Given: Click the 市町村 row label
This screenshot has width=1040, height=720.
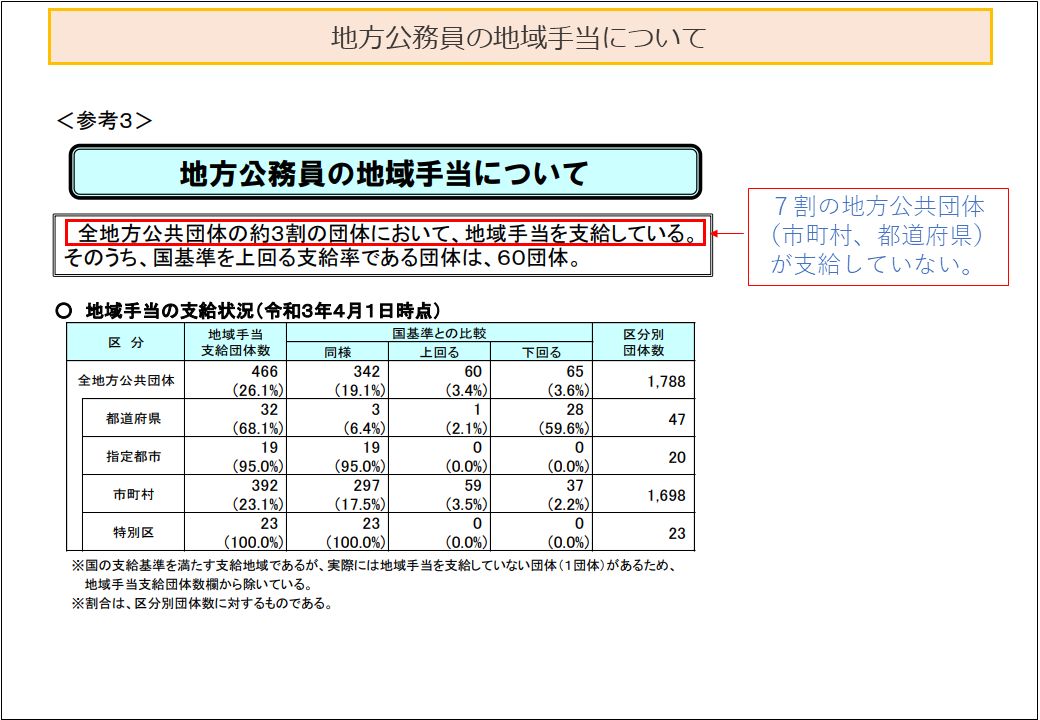Looking at the screenshot, I should [x=133, y=494].
